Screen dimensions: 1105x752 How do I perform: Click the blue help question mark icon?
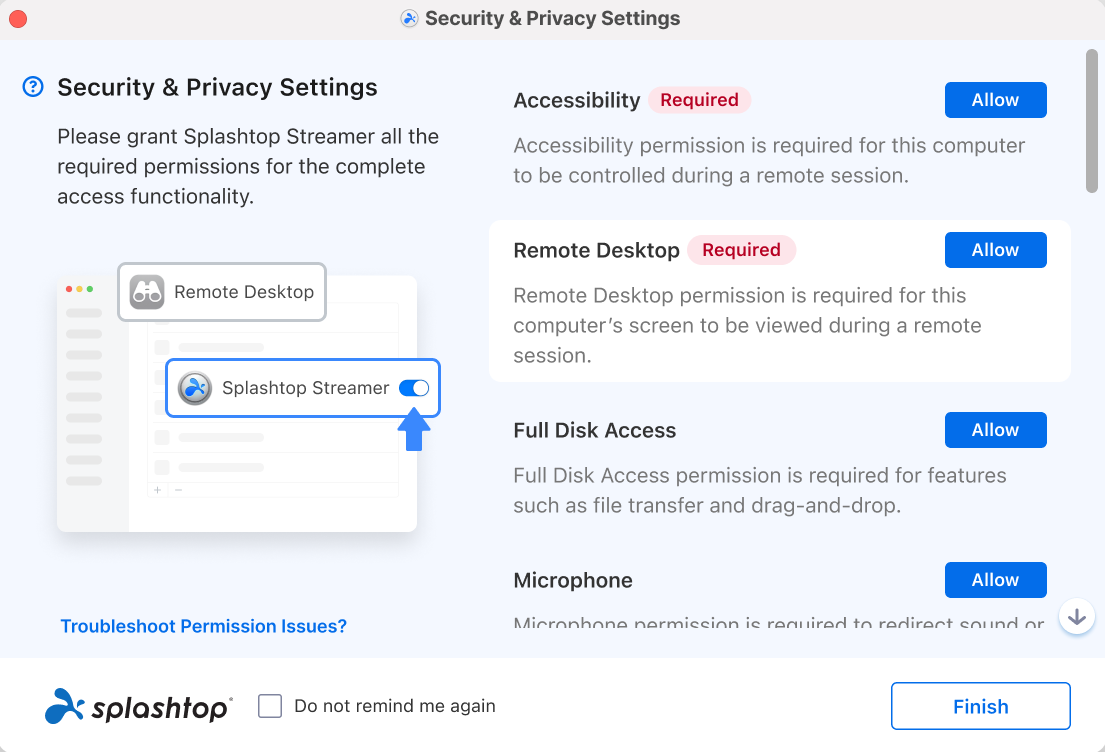pyautogui.click(x=33, y=87)
